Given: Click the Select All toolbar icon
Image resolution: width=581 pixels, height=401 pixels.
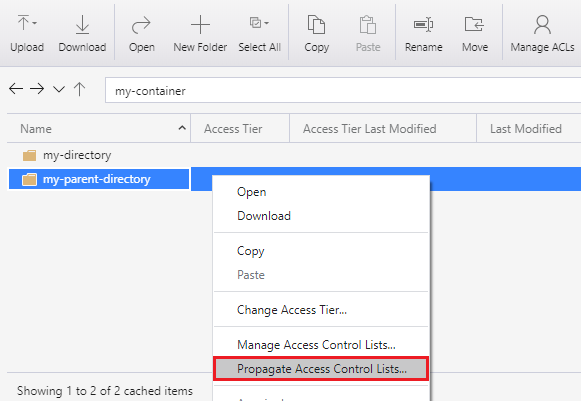Looking at the screenshot, I should click(x=255, y=23).
